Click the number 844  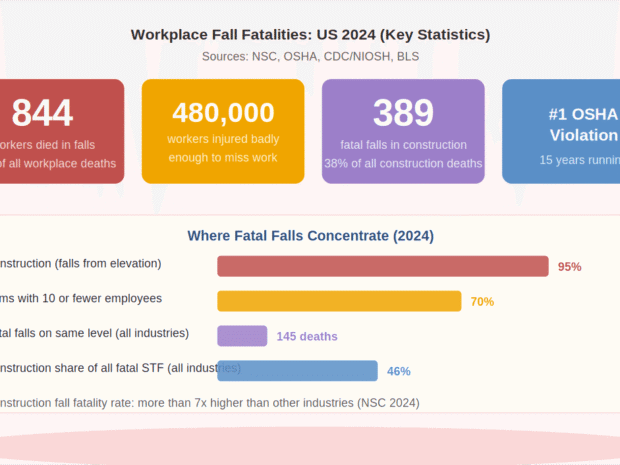tap(42, 113)
